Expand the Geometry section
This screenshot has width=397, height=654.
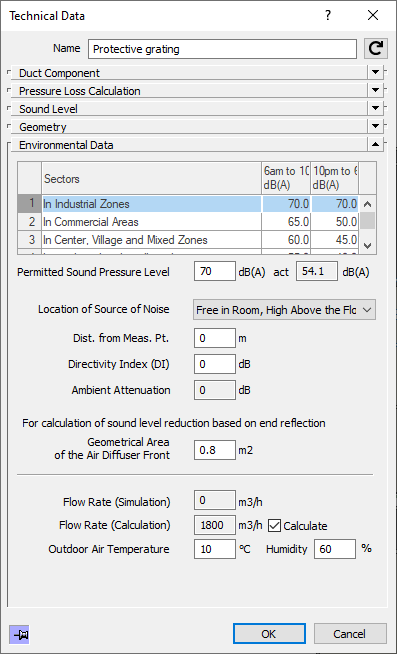[375, 126]
